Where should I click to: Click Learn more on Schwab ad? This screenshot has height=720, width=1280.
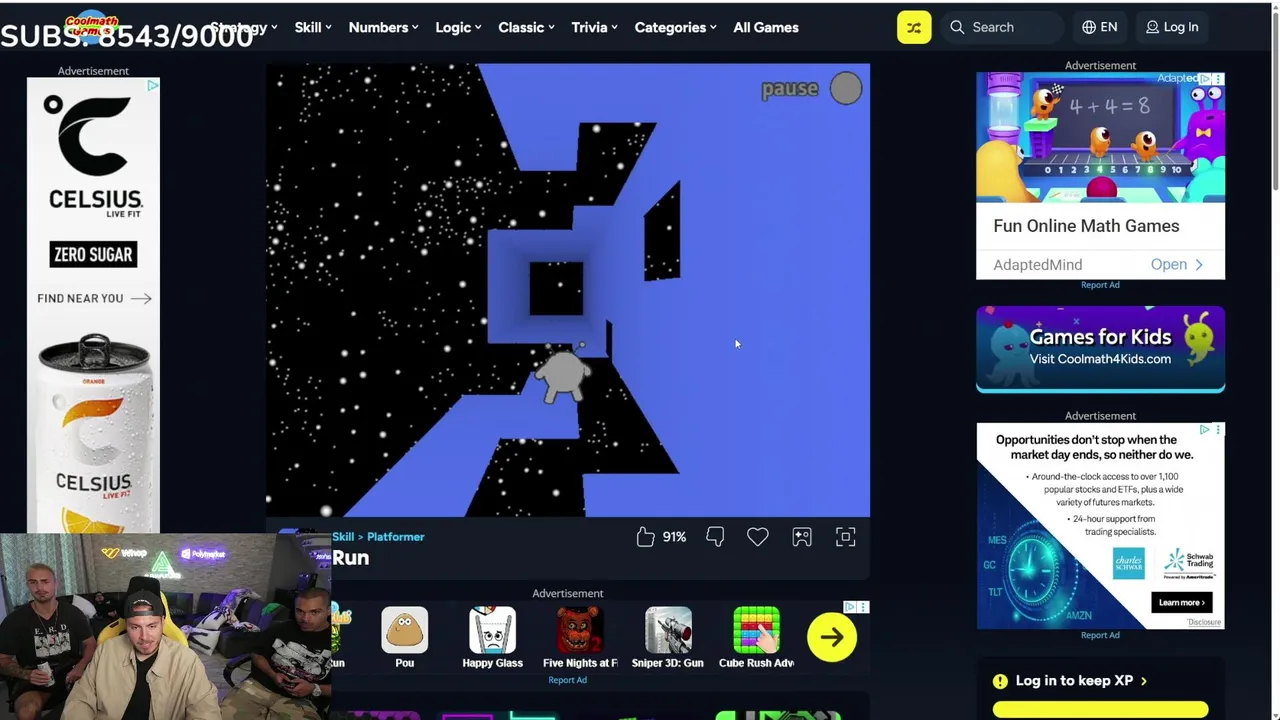(1181, 603)
